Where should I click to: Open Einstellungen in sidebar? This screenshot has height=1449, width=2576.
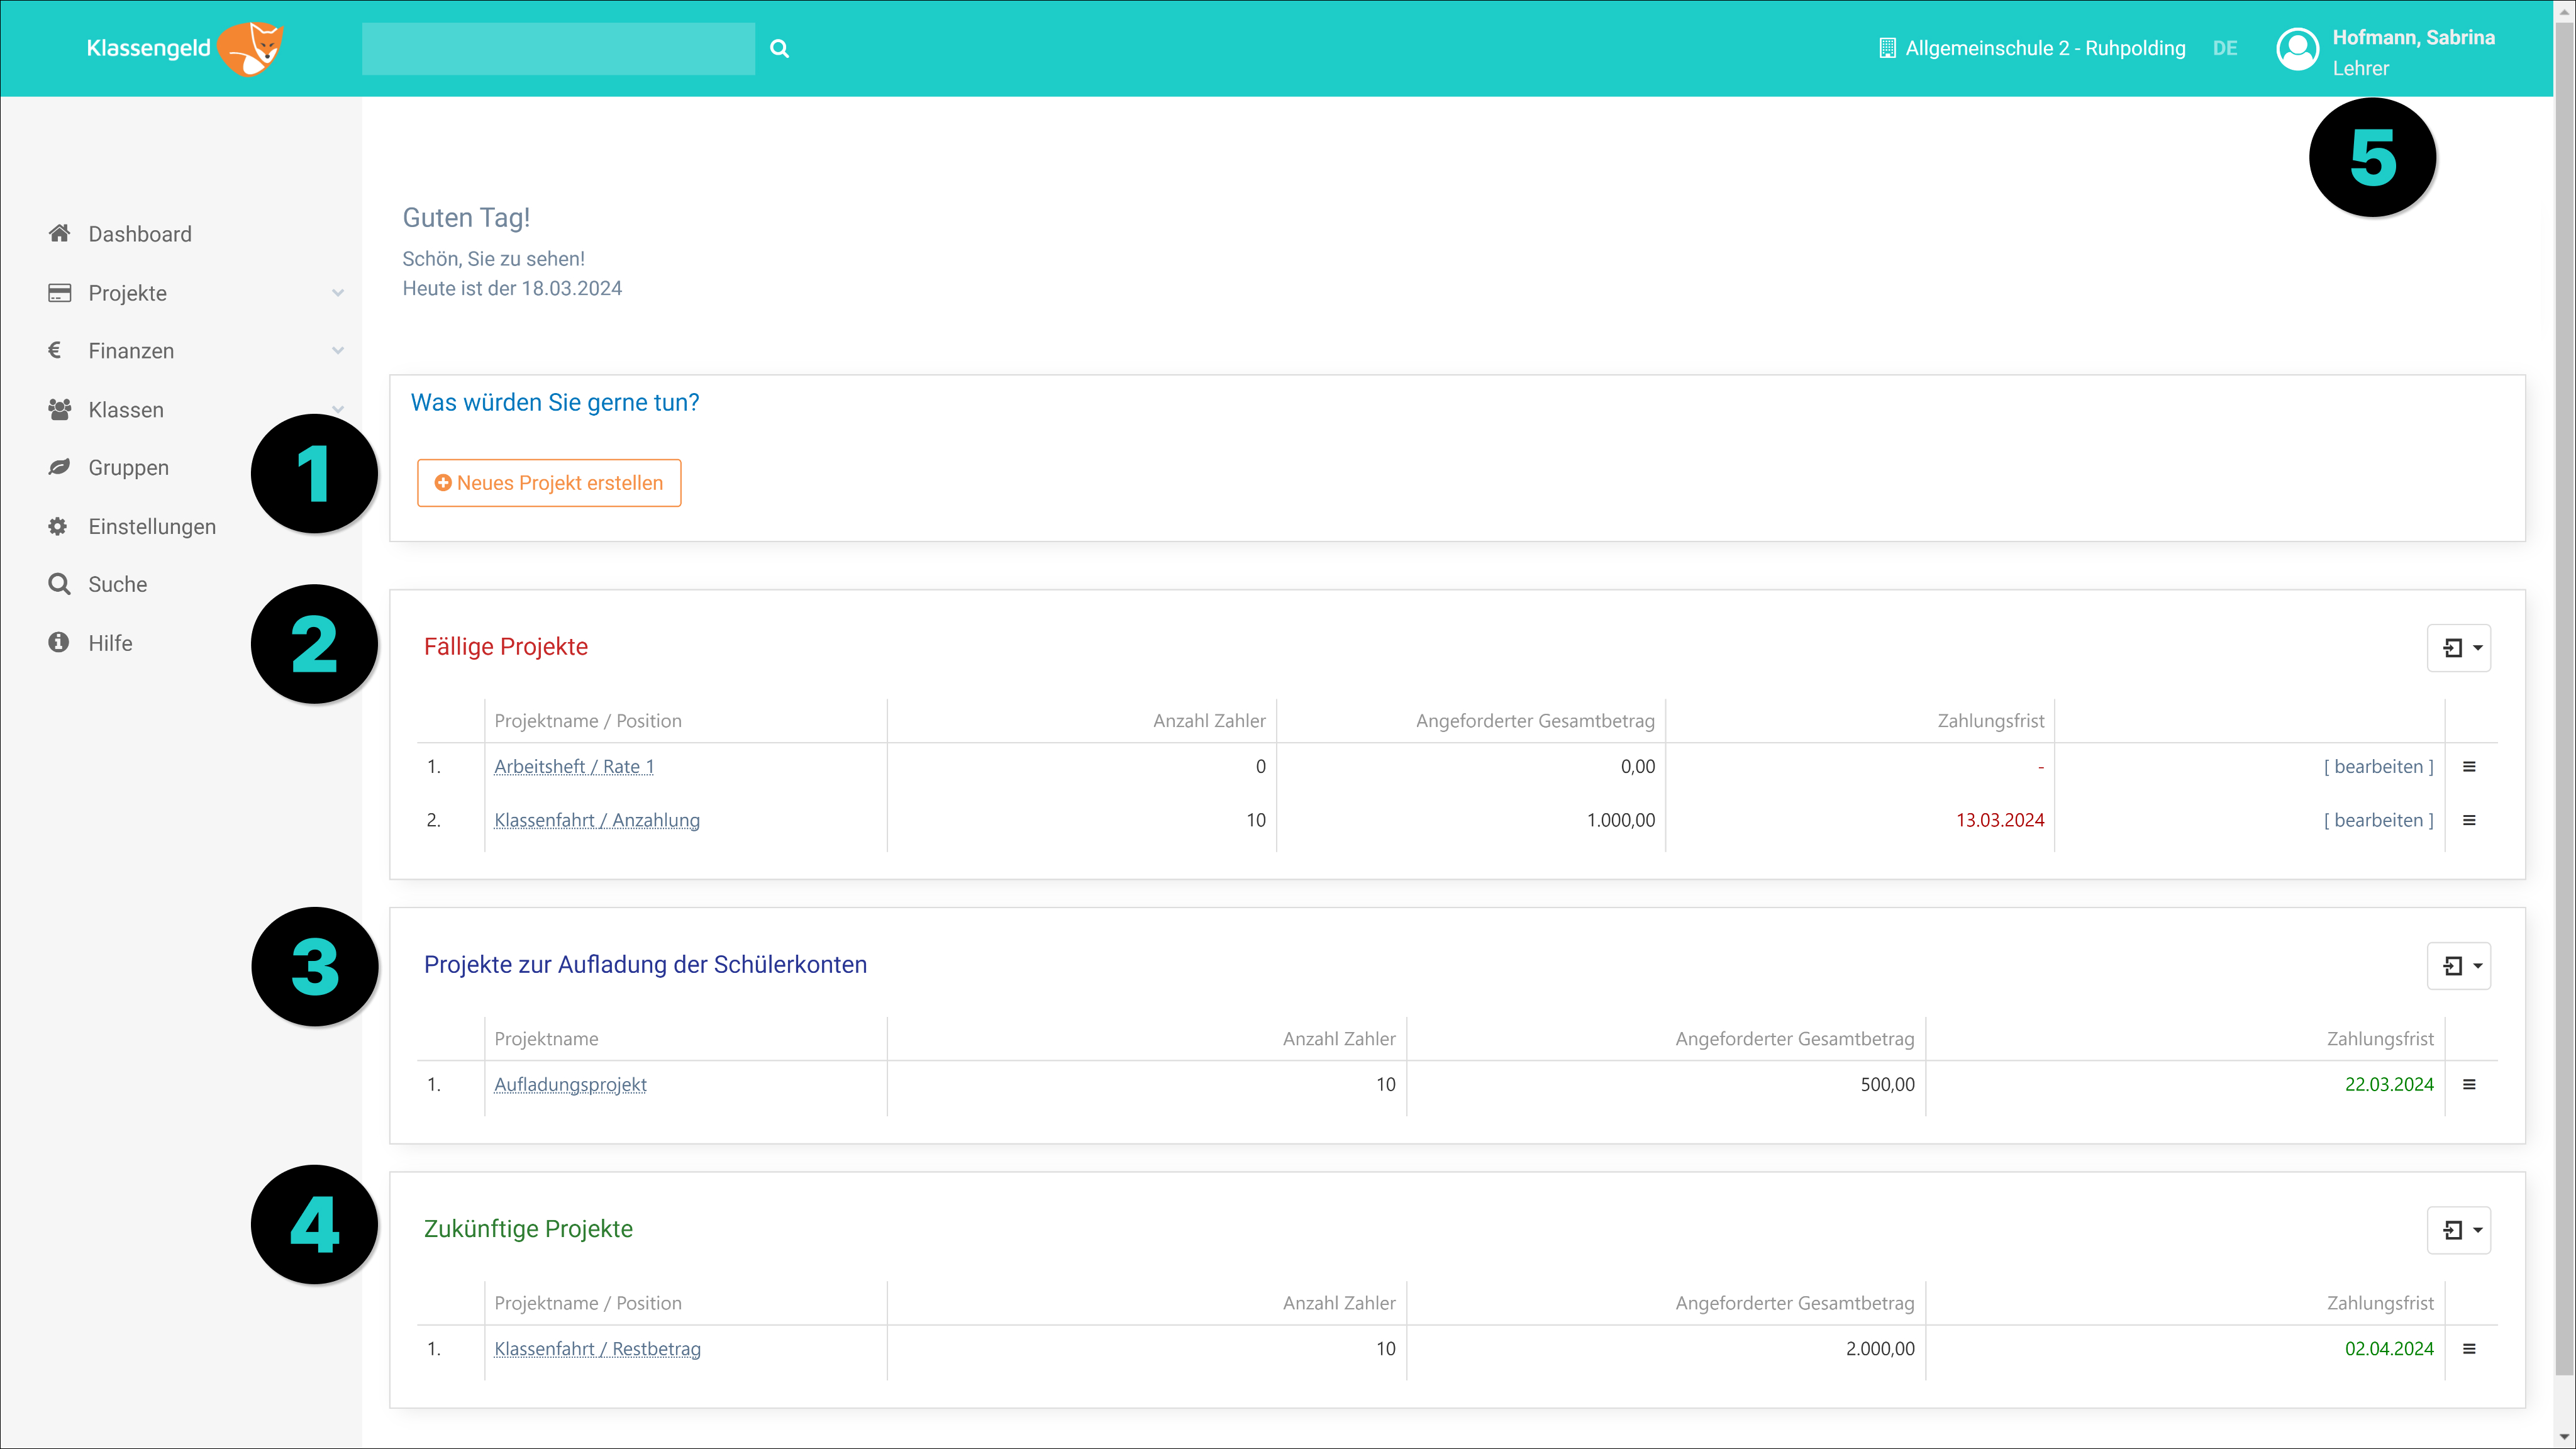tap(152, 527)
